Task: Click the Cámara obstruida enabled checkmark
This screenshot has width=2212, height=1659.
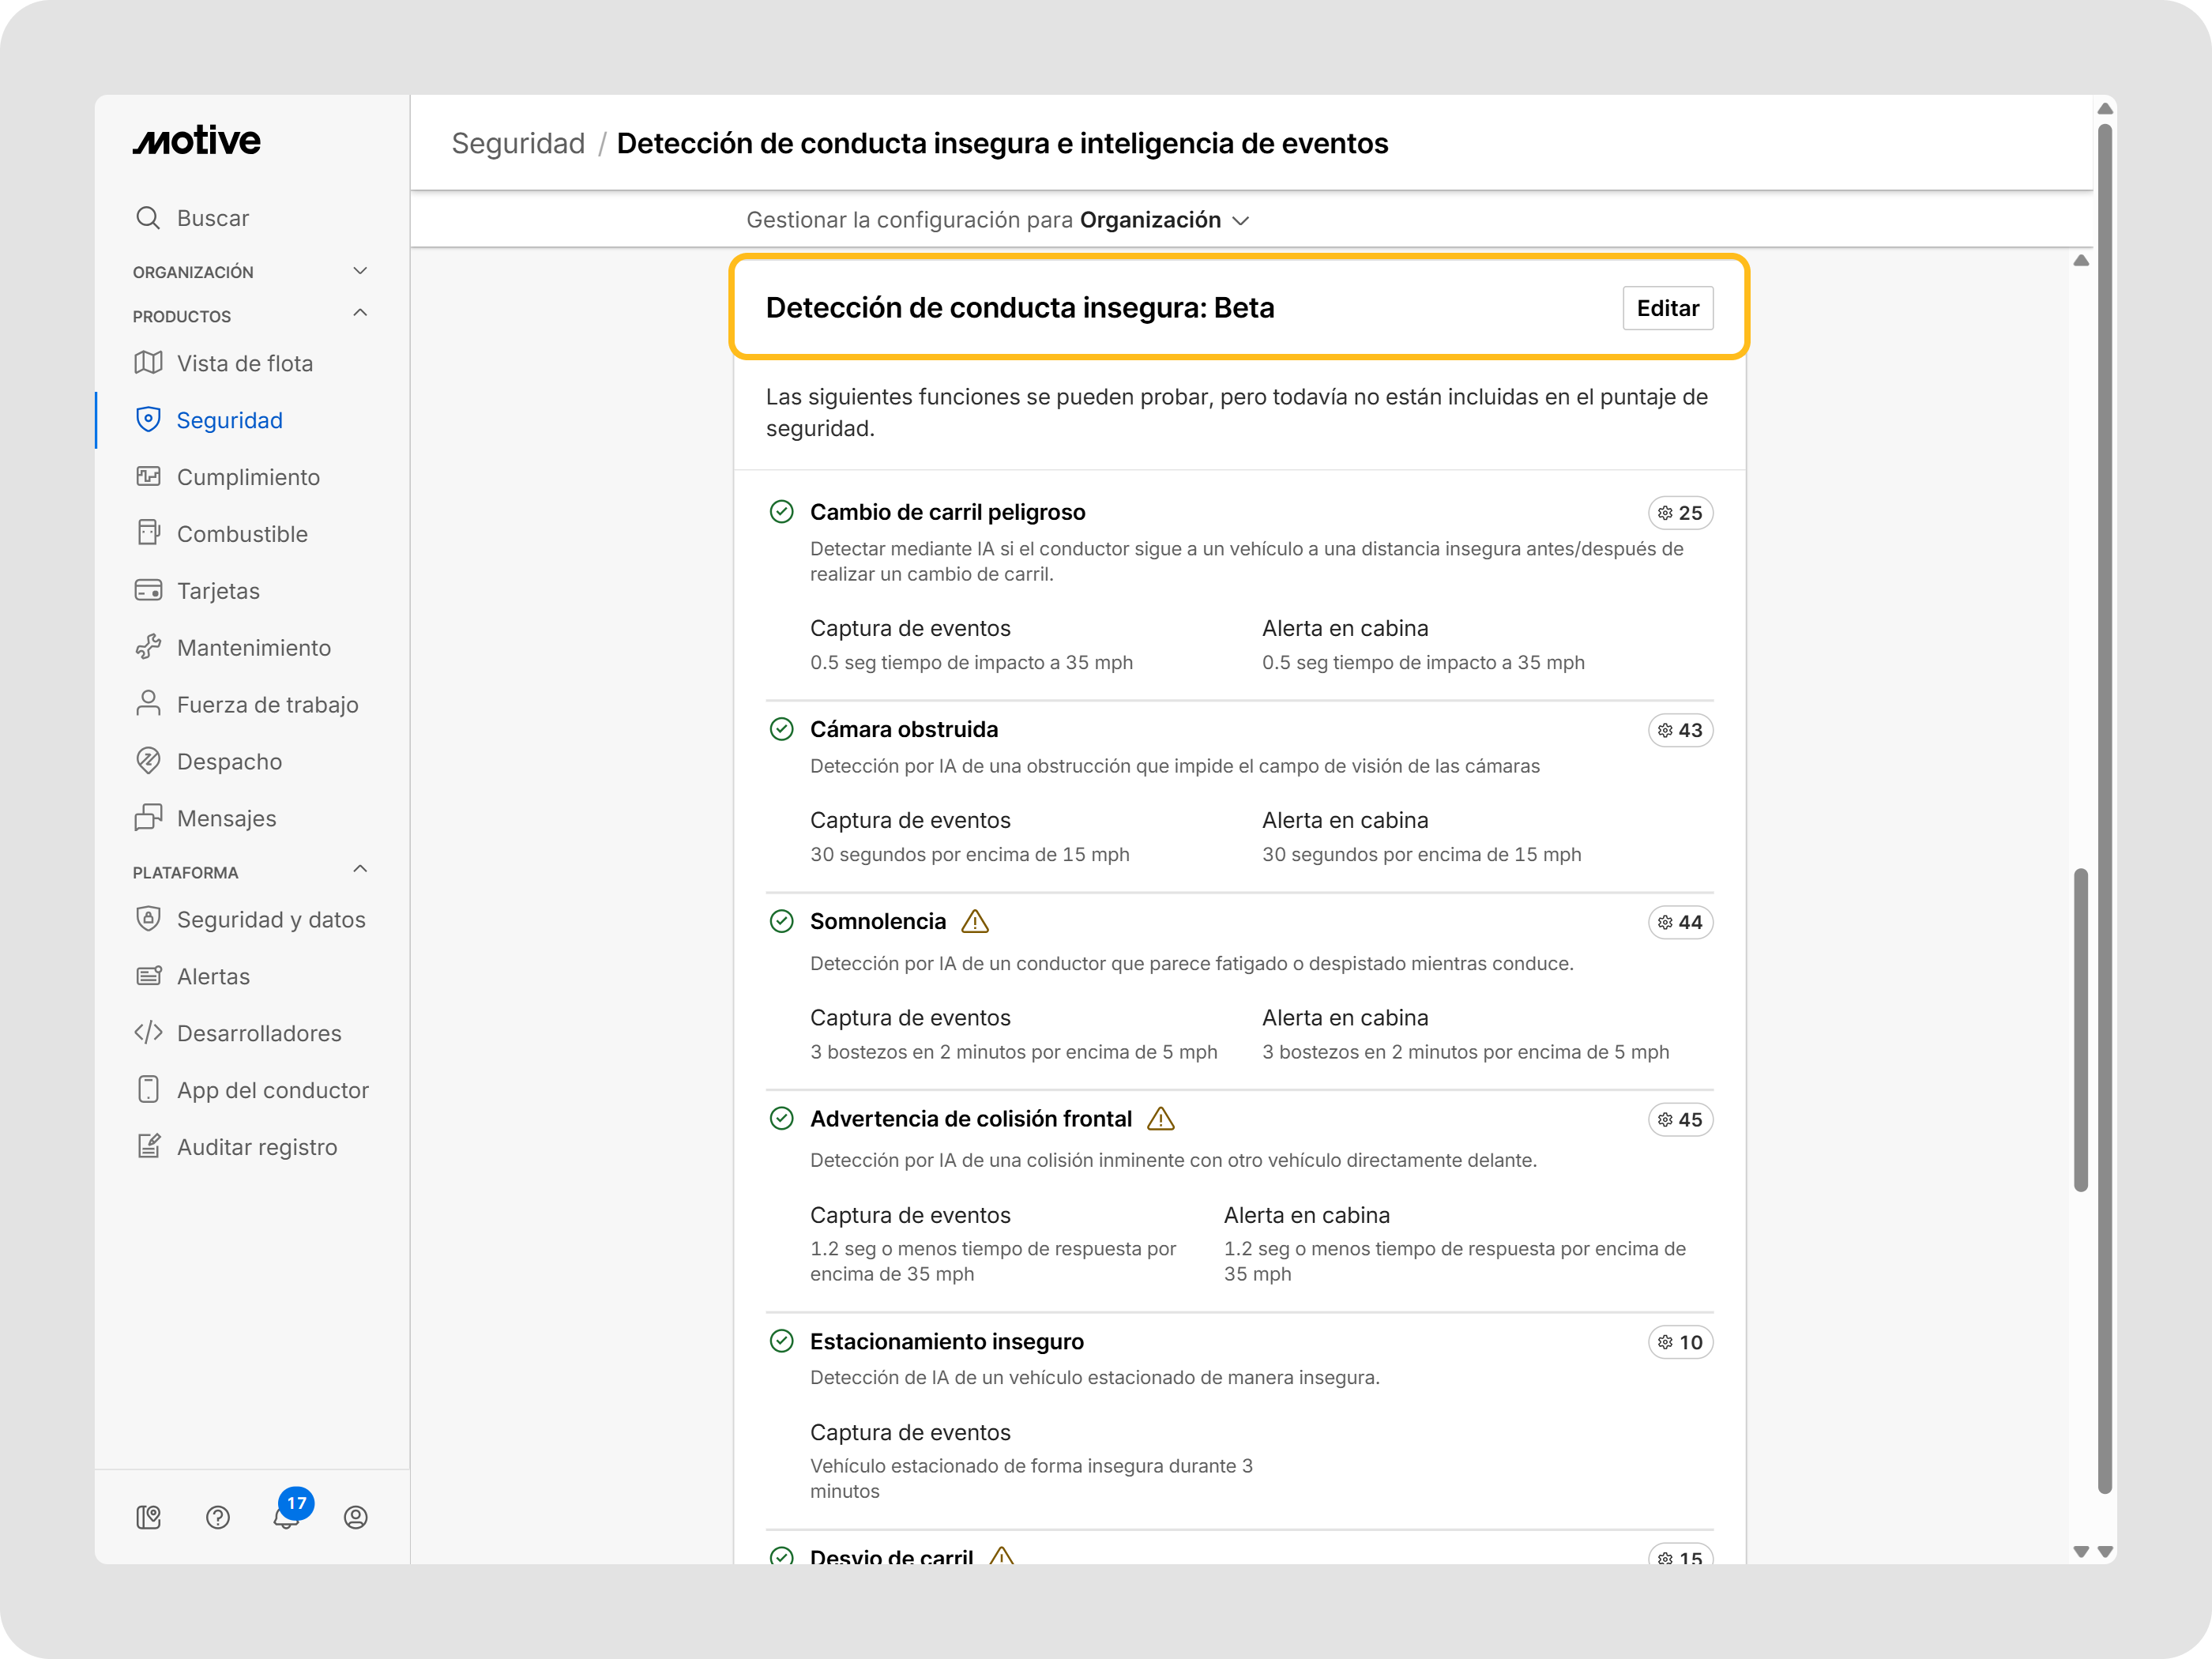Action: click(x=781, y=729)
